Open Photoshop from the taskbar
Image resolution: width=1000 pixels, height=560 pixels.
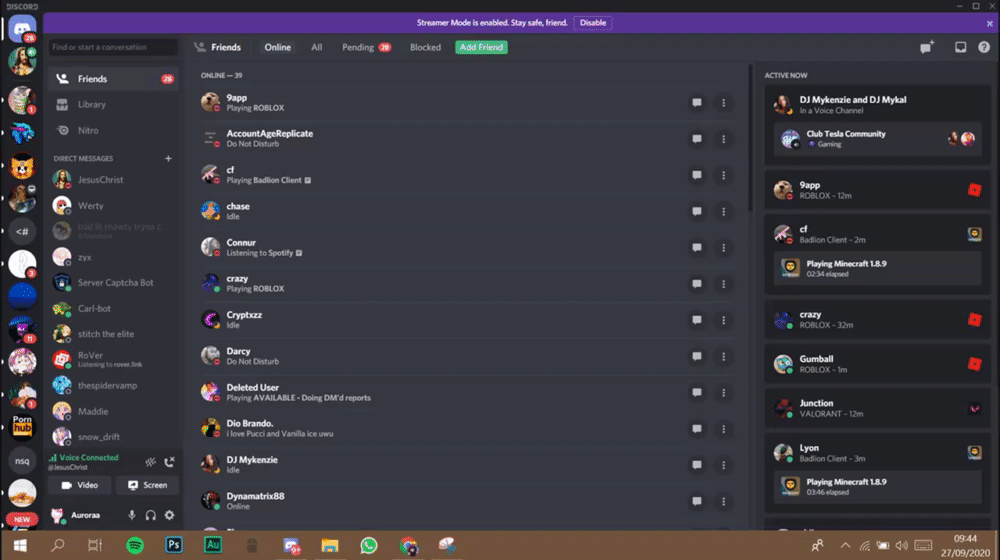click(x=173, y=545)
